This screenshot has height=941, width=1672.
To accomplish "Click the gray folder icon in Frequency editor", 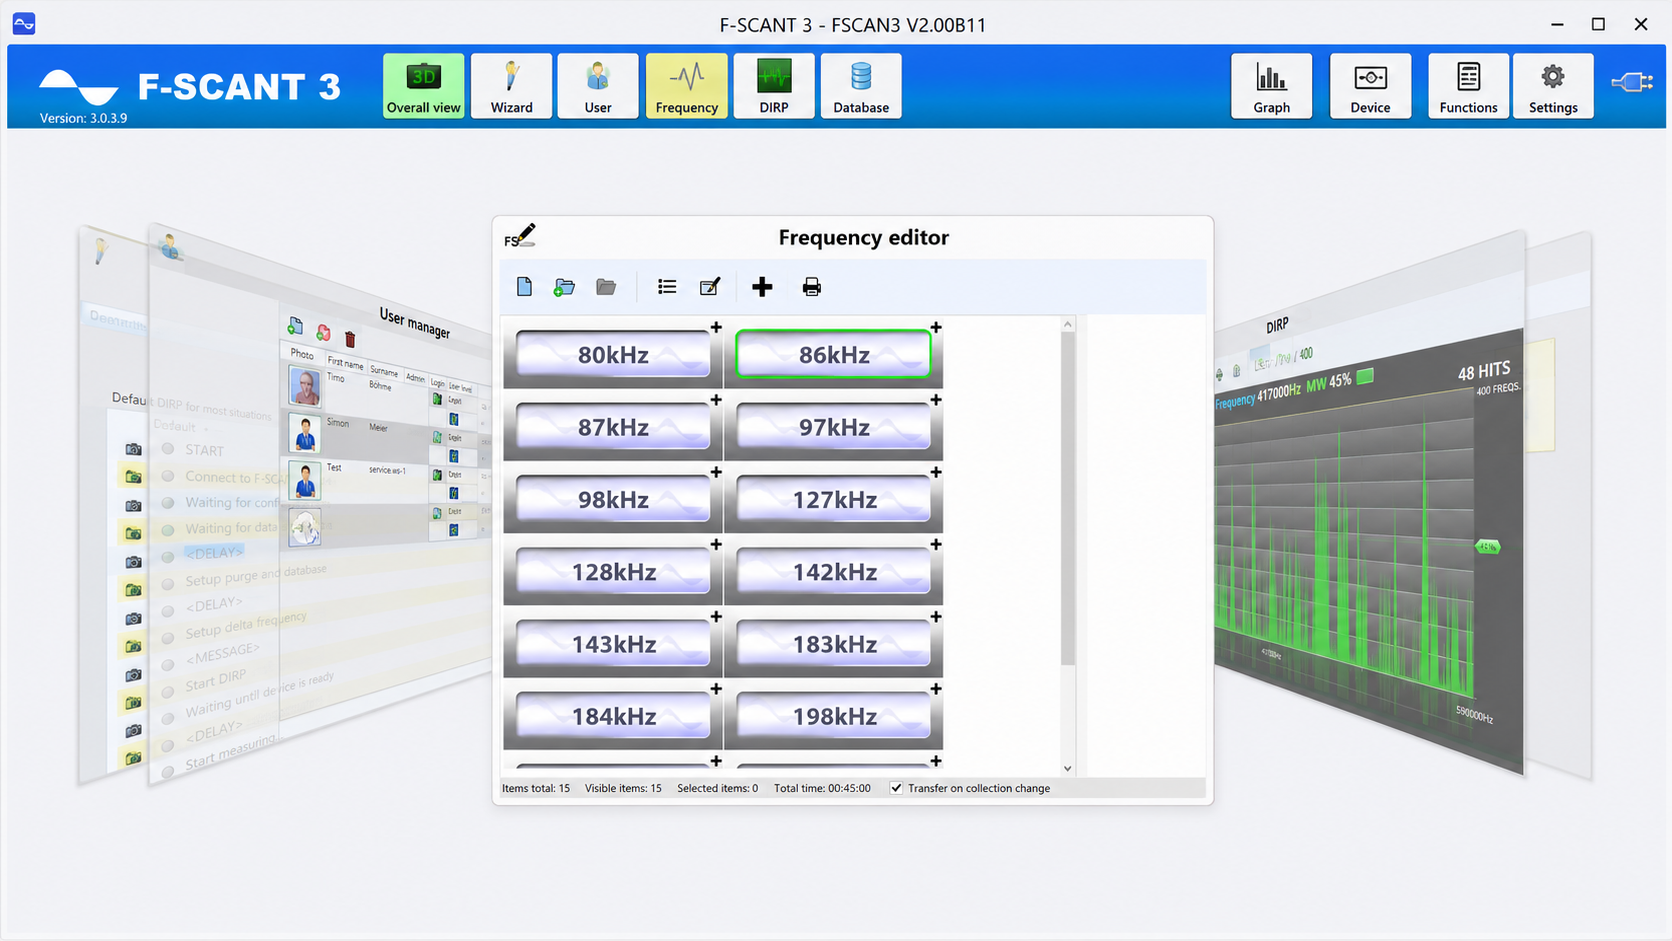I will pos(606,287).
